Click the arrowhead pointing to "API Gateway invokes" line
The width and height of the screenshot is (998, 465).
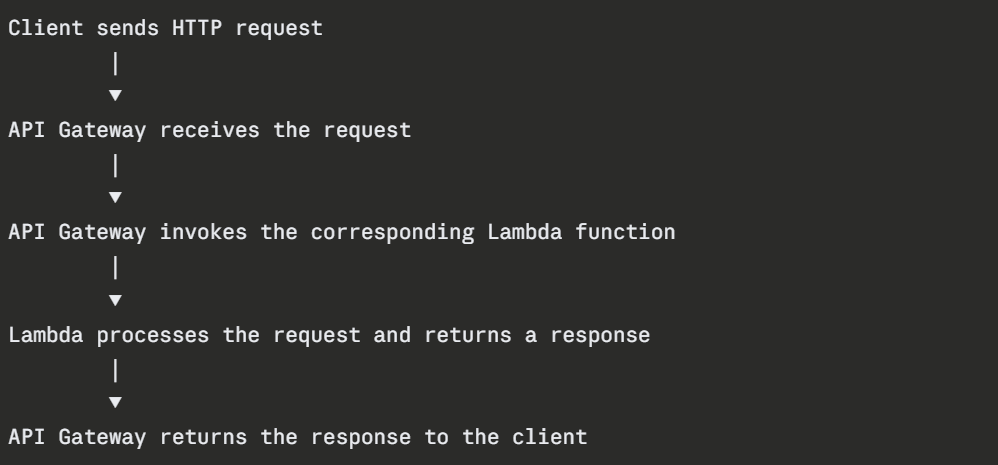click(x=115, y=198)
